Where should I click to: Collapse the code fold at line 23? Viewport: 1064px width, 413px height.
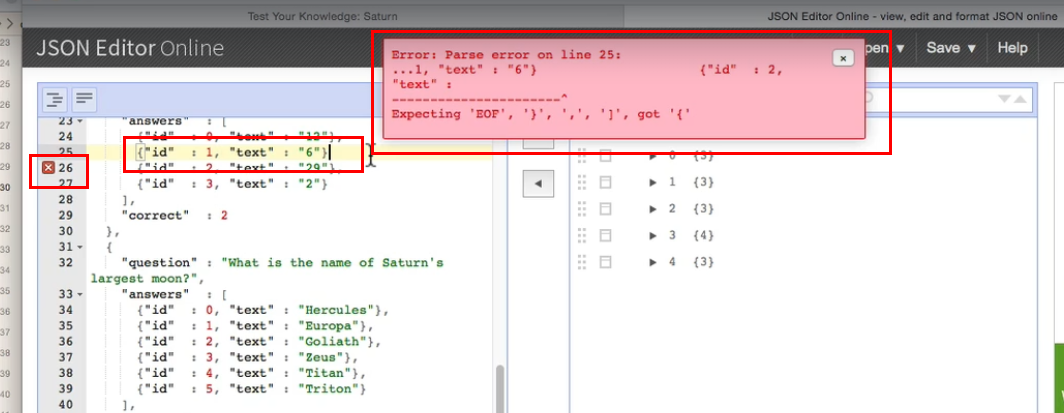81,121
